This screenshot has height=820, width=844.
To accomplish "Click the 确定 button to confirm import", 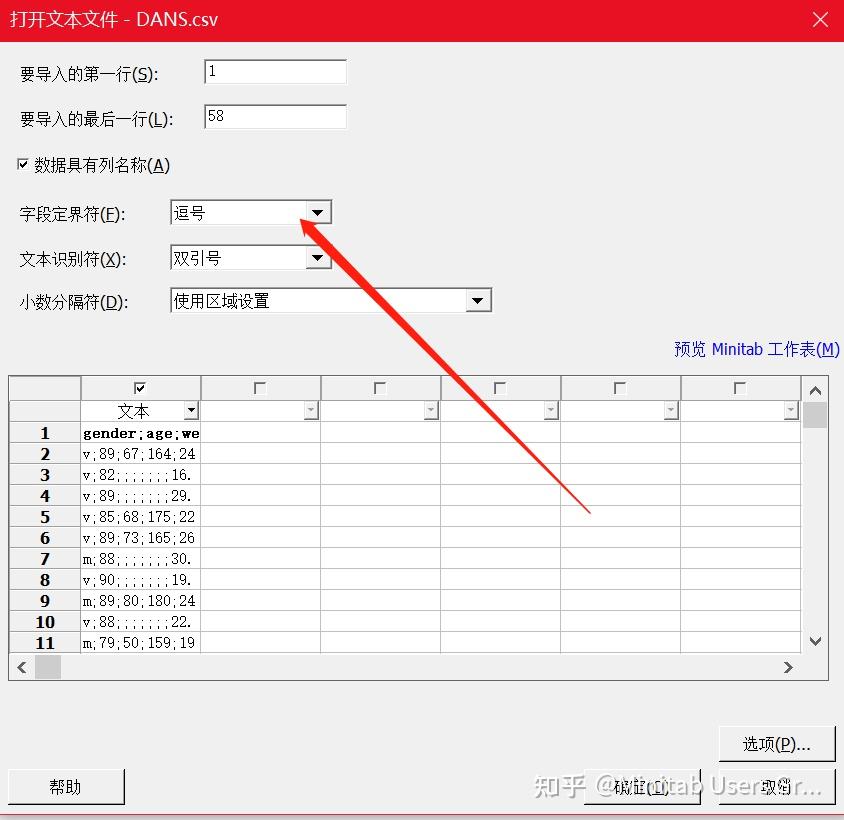I will pos(643,786).
